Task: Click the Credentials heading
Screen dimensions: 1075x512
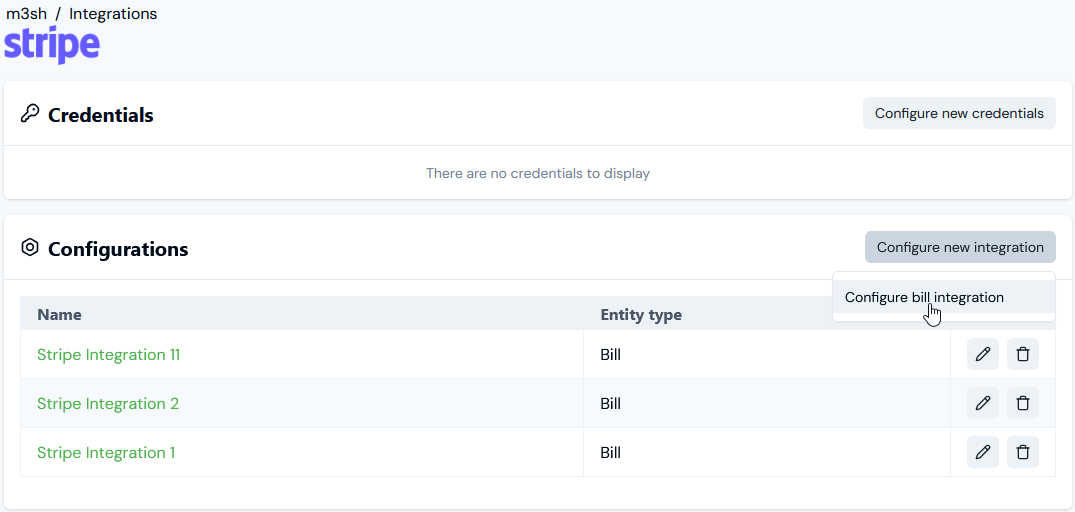Action: 101,114
